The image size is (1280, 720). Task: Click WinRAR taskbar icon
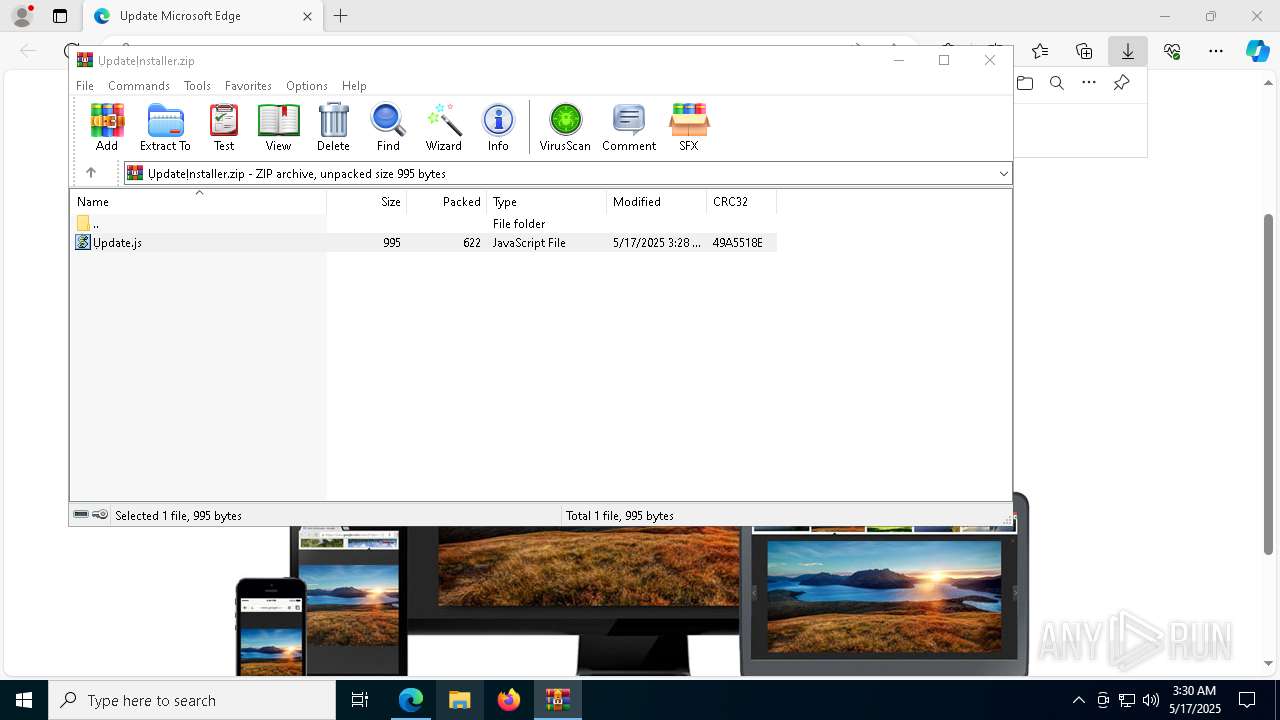pyautogui.click(x=558, y=700)
